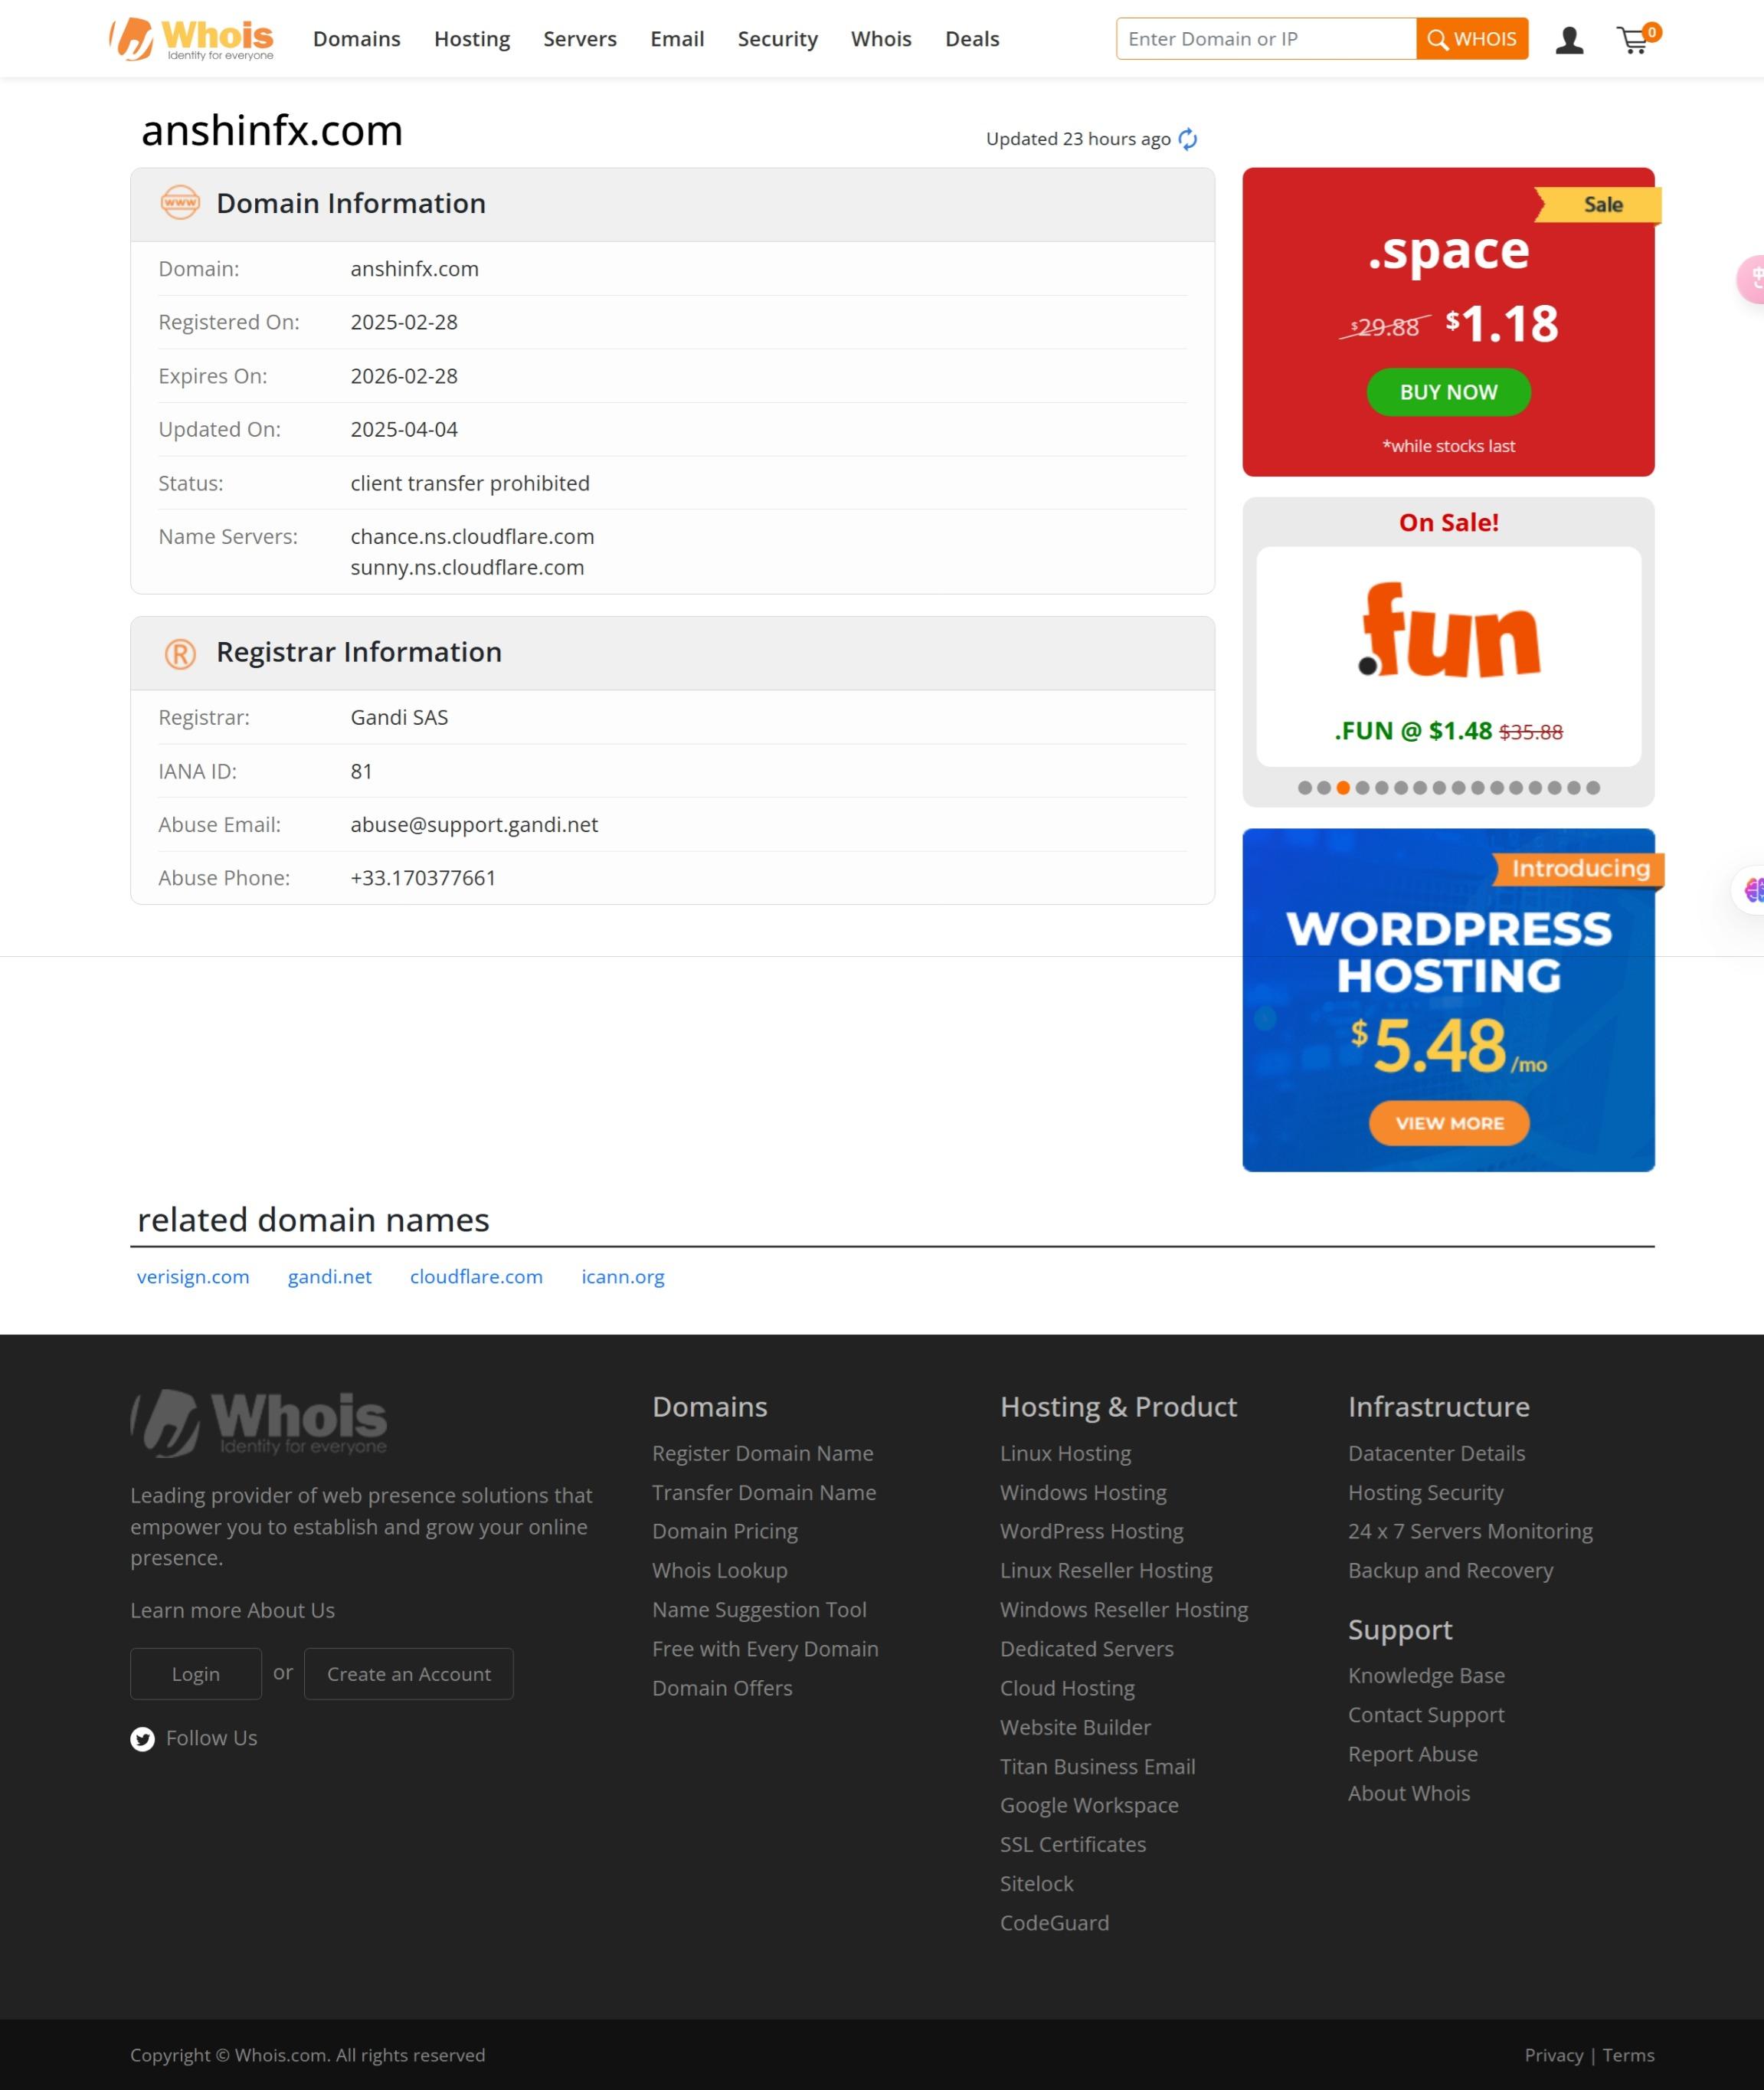The image size is (1764, 2090).
Task: Open the Deals menu
Action: (972, 39)
